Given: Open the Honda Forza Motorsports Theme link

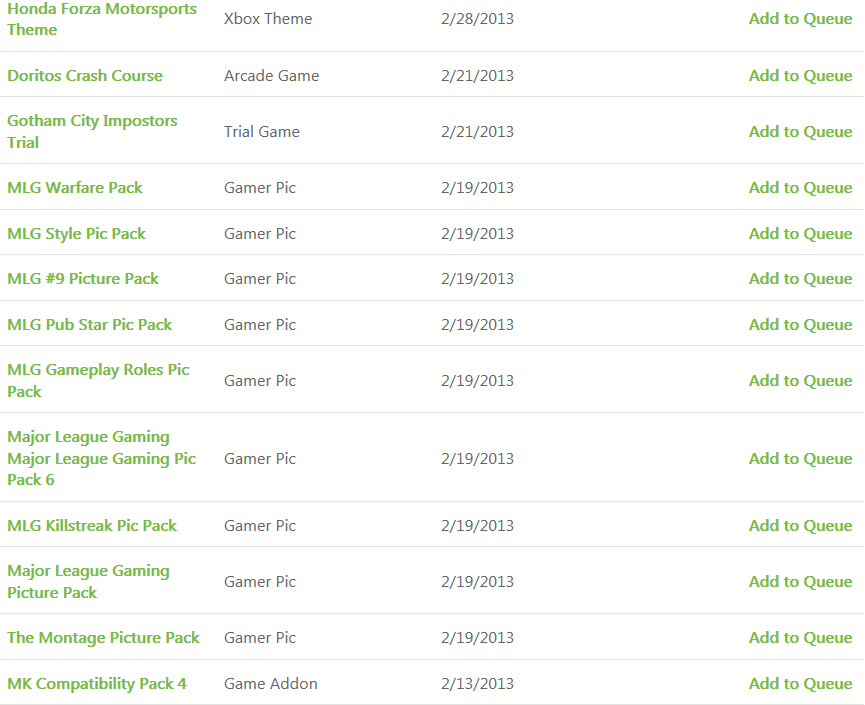Looking at the screenshot, I should (102, 19).
